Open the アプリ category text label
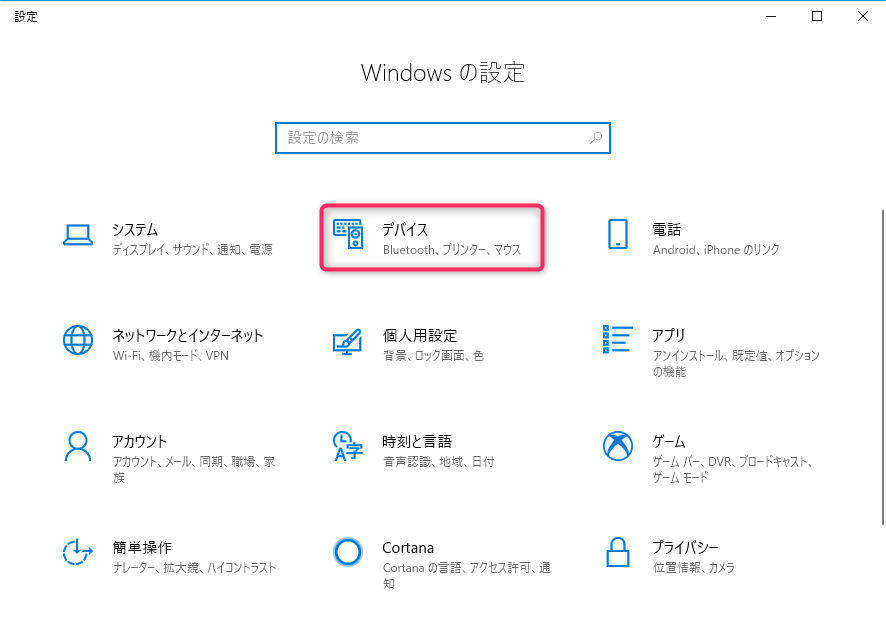Viewport: 886px width, 623px height. pos(669,336)
